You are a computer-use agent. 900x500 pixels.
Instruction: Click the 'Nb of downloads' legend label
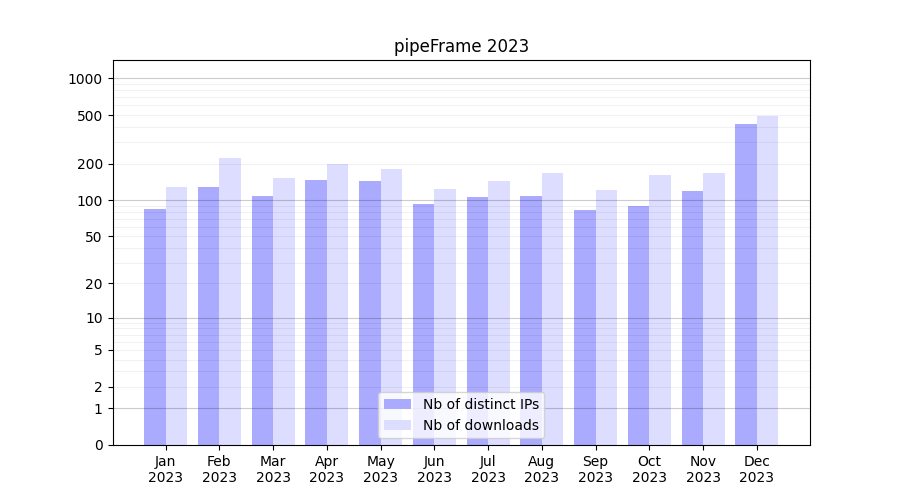pos(480,425)
